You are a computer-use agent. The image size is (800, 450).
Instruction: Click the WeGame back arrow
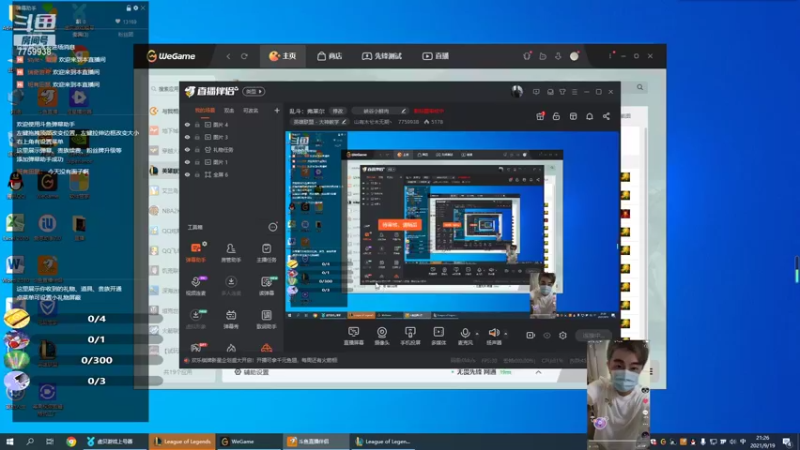click(228, 56)
